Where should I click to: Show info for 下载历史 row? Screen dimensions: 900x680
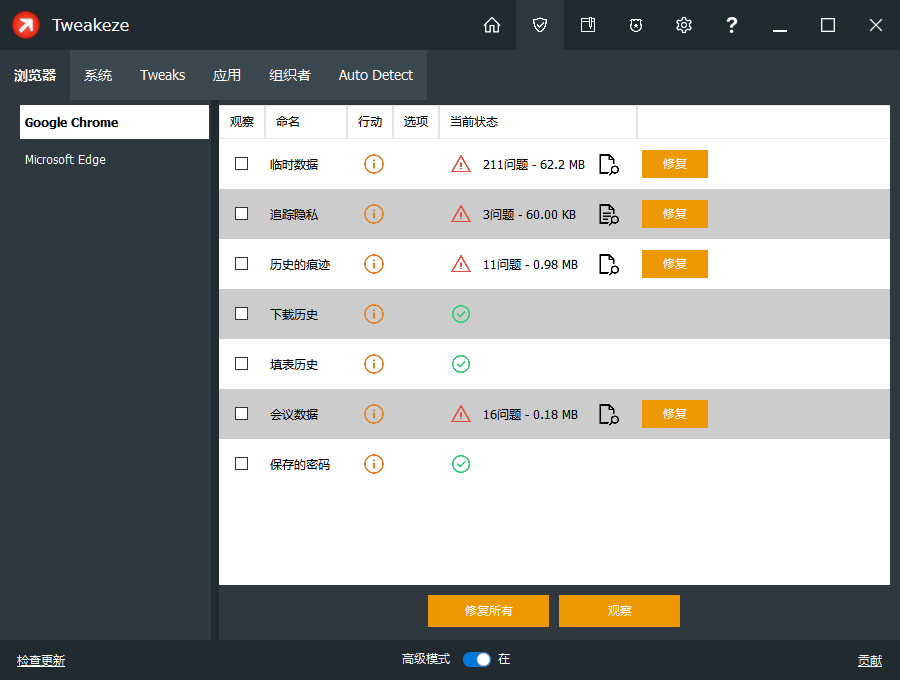coord(374,314)
